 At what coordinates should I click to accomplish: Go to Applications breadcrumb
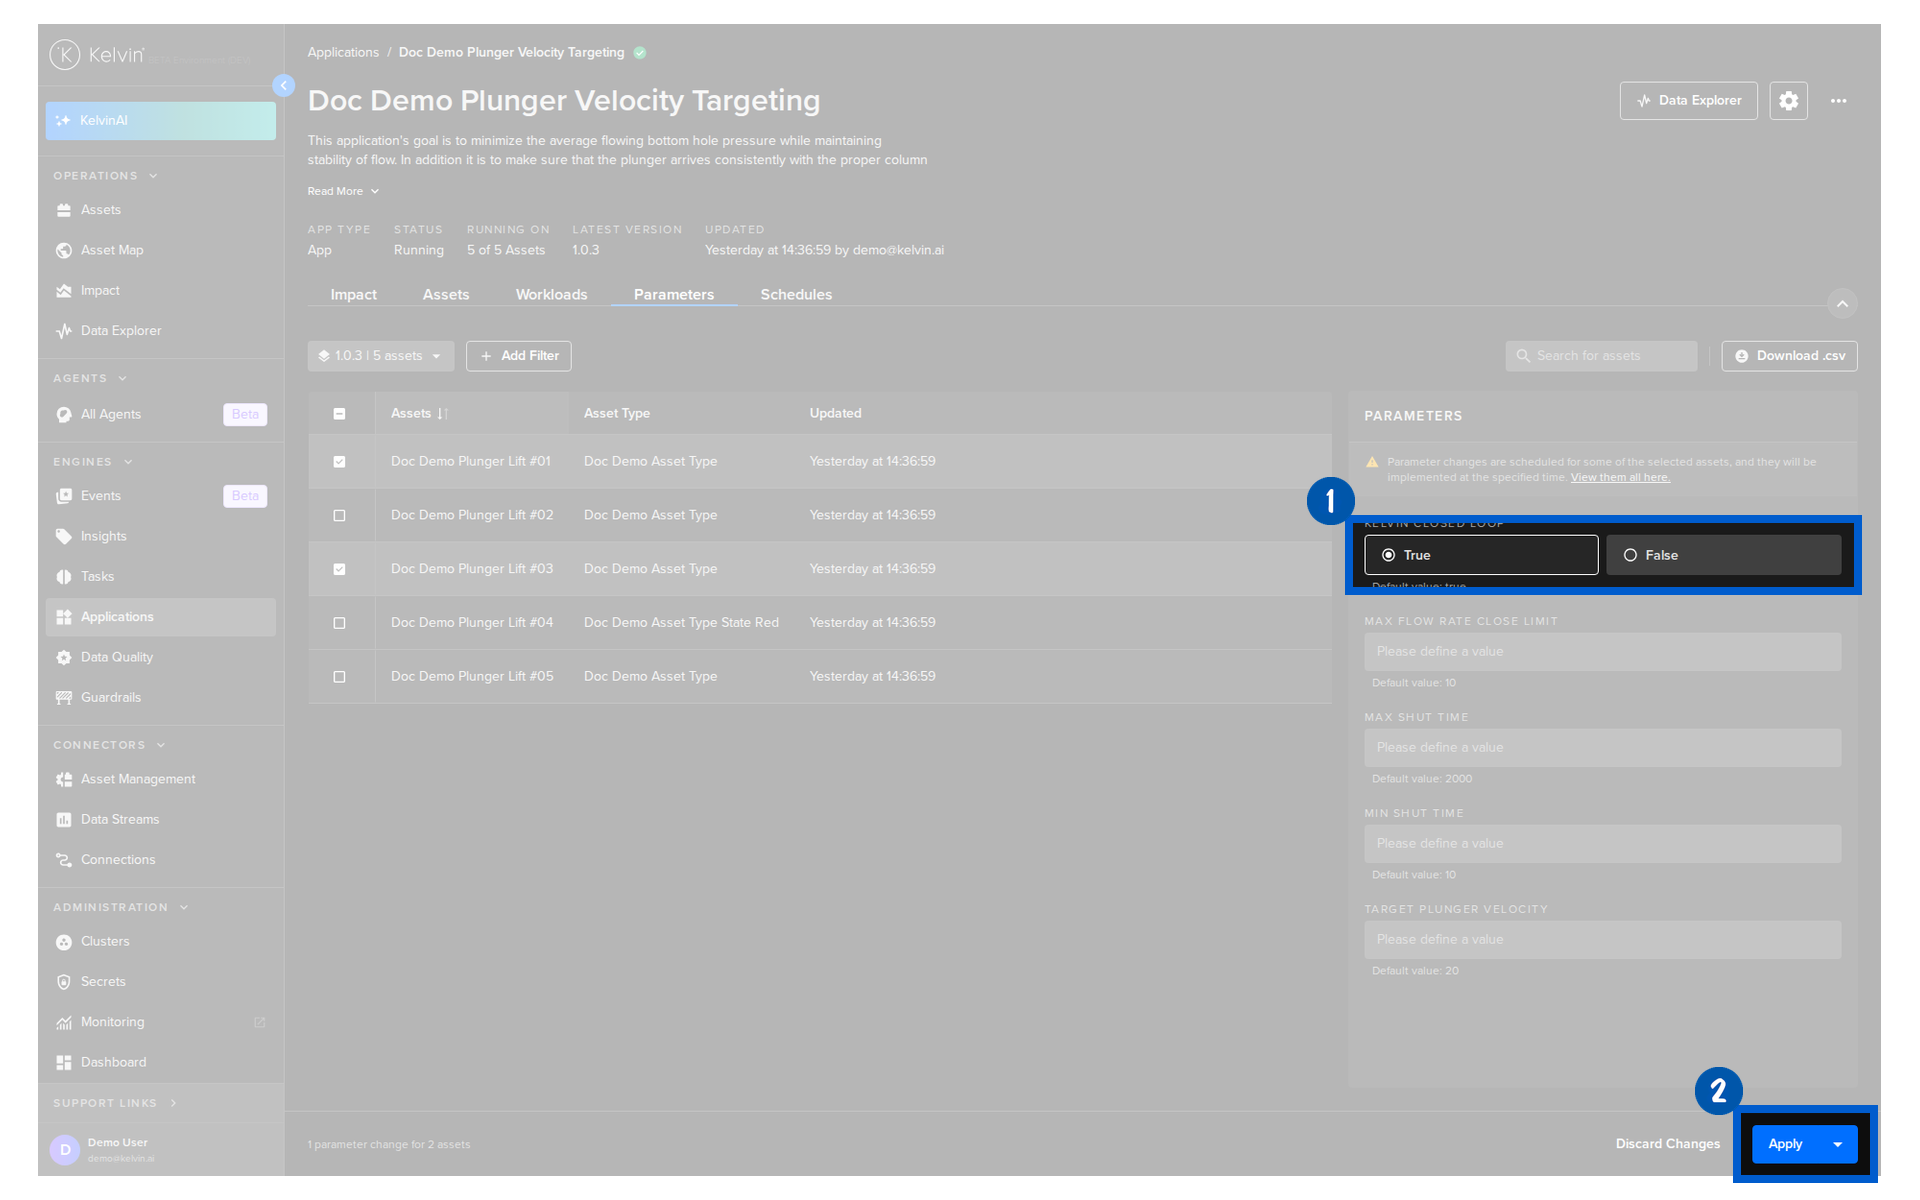tap(343, 52)
